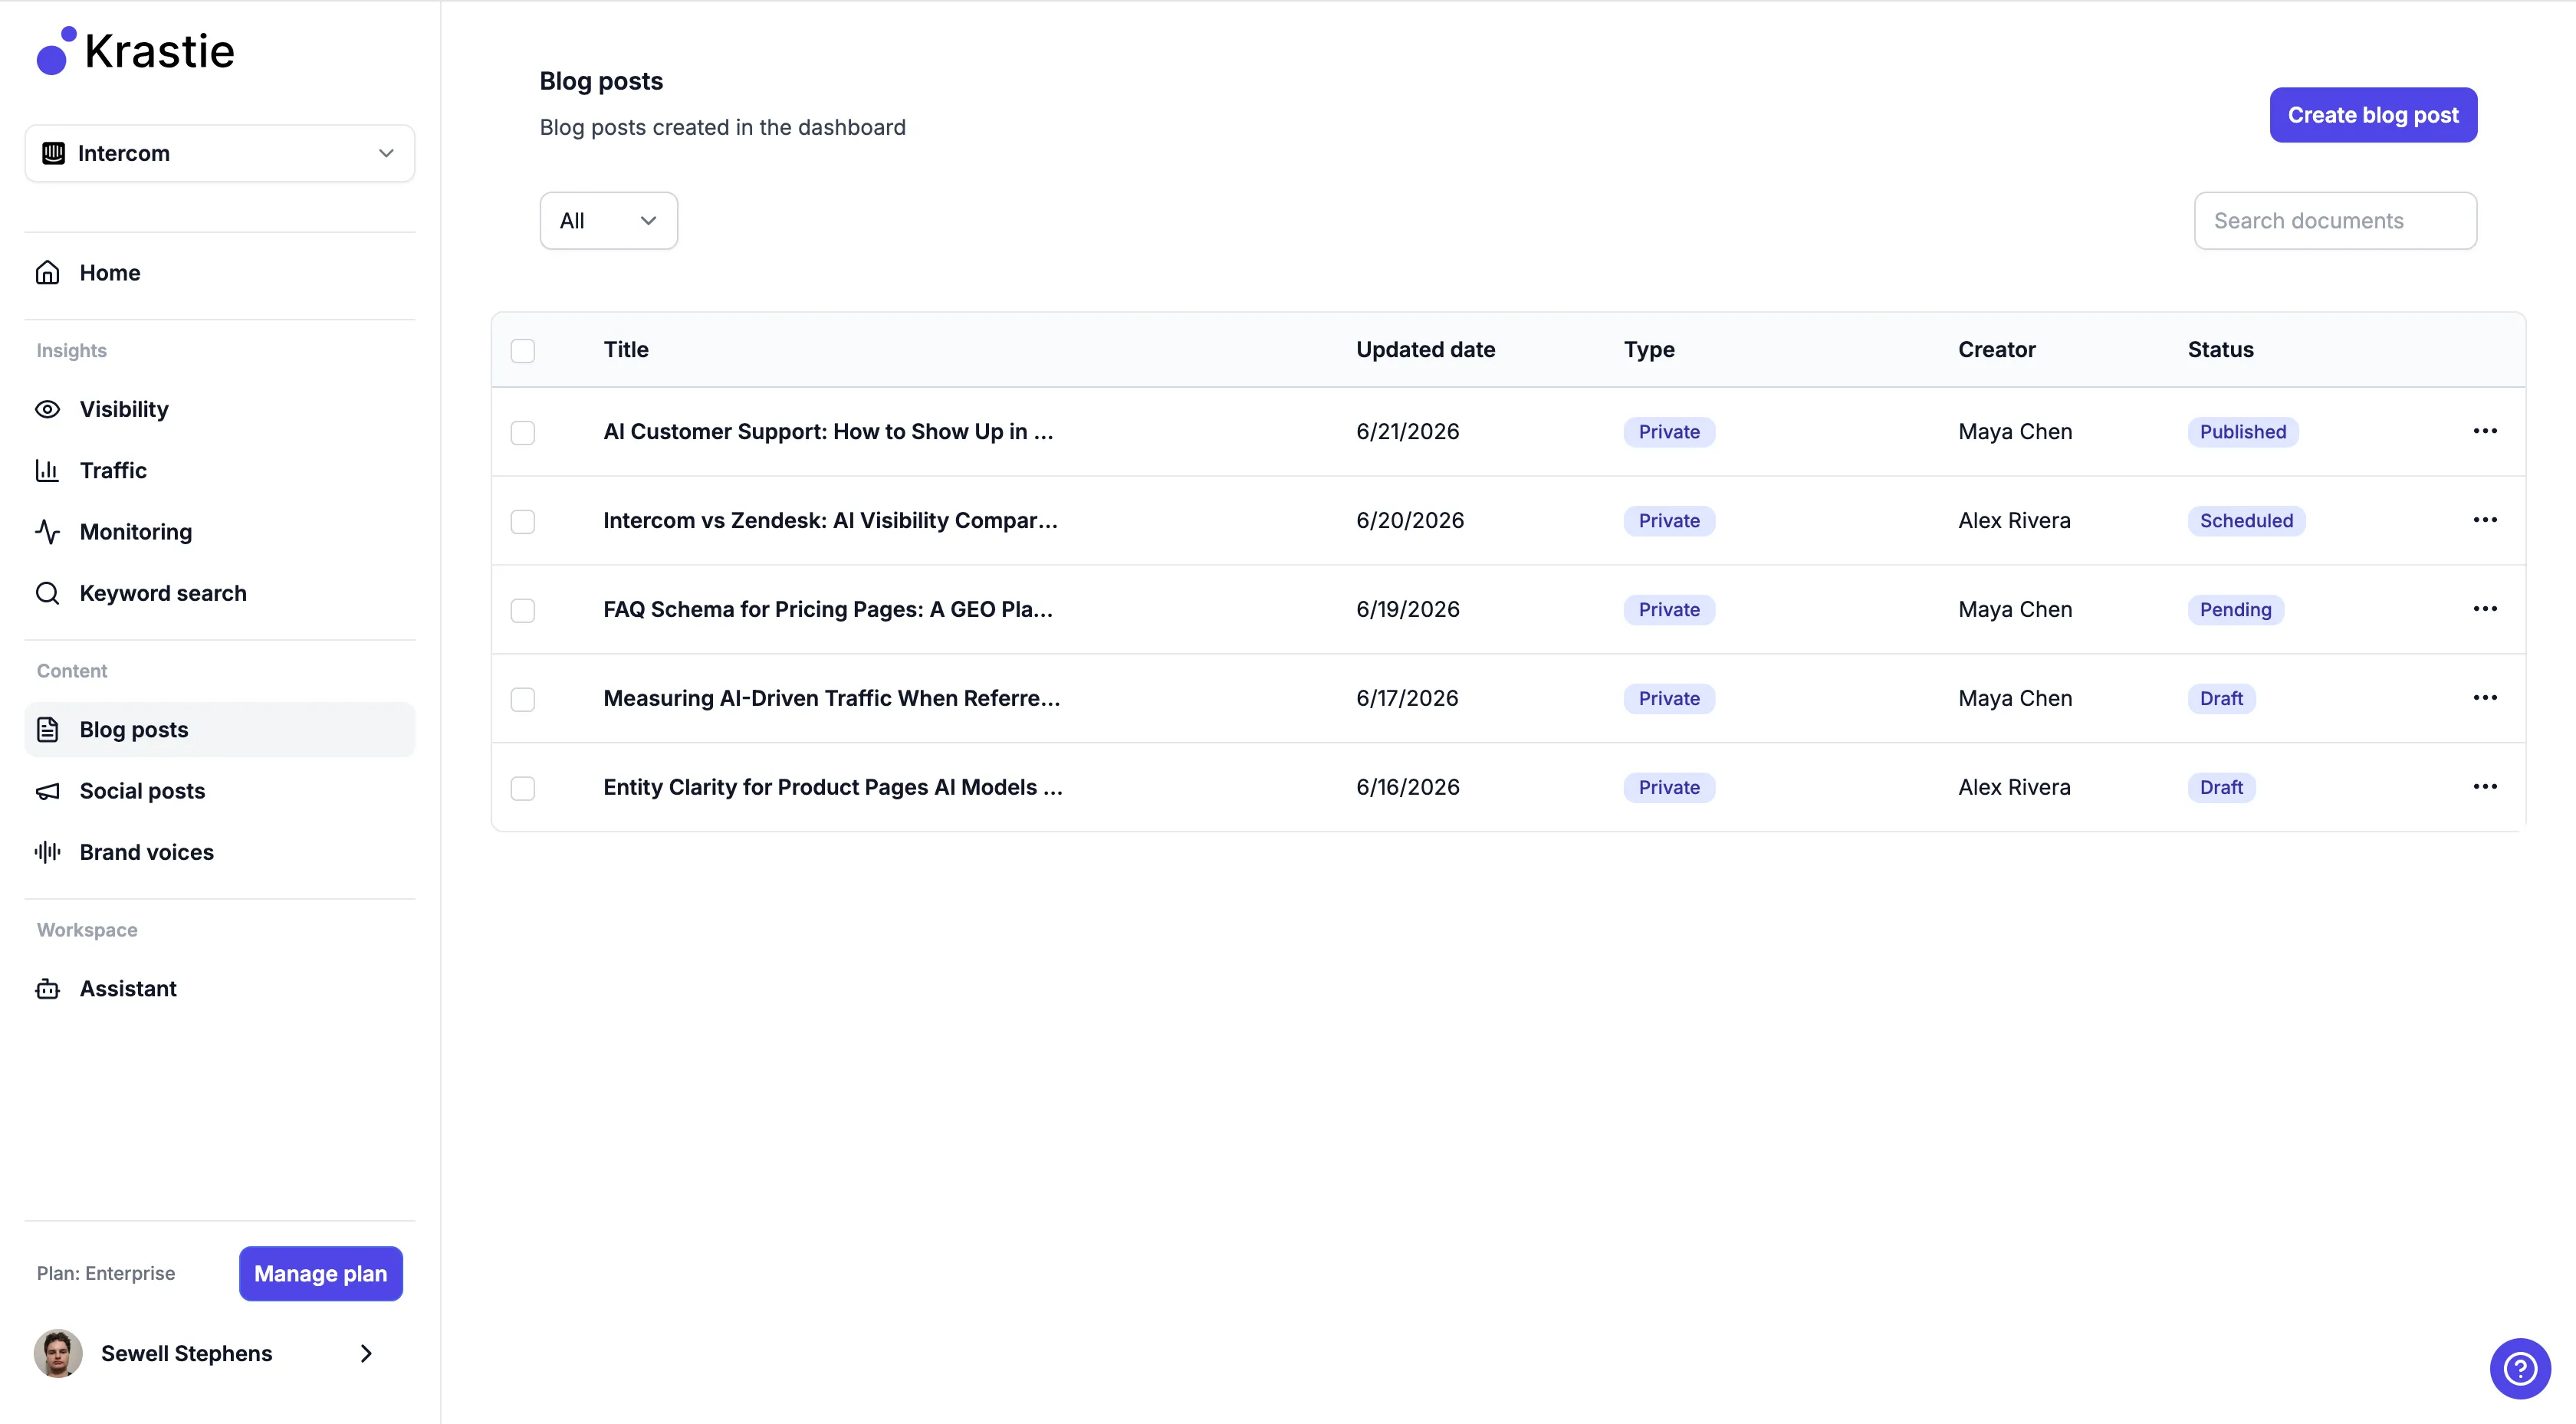The height and width of the screenshot is (1424, 2576).
Task: Click the 6/20/2026 updated date cell
Action: click(x=1410, y=520)
